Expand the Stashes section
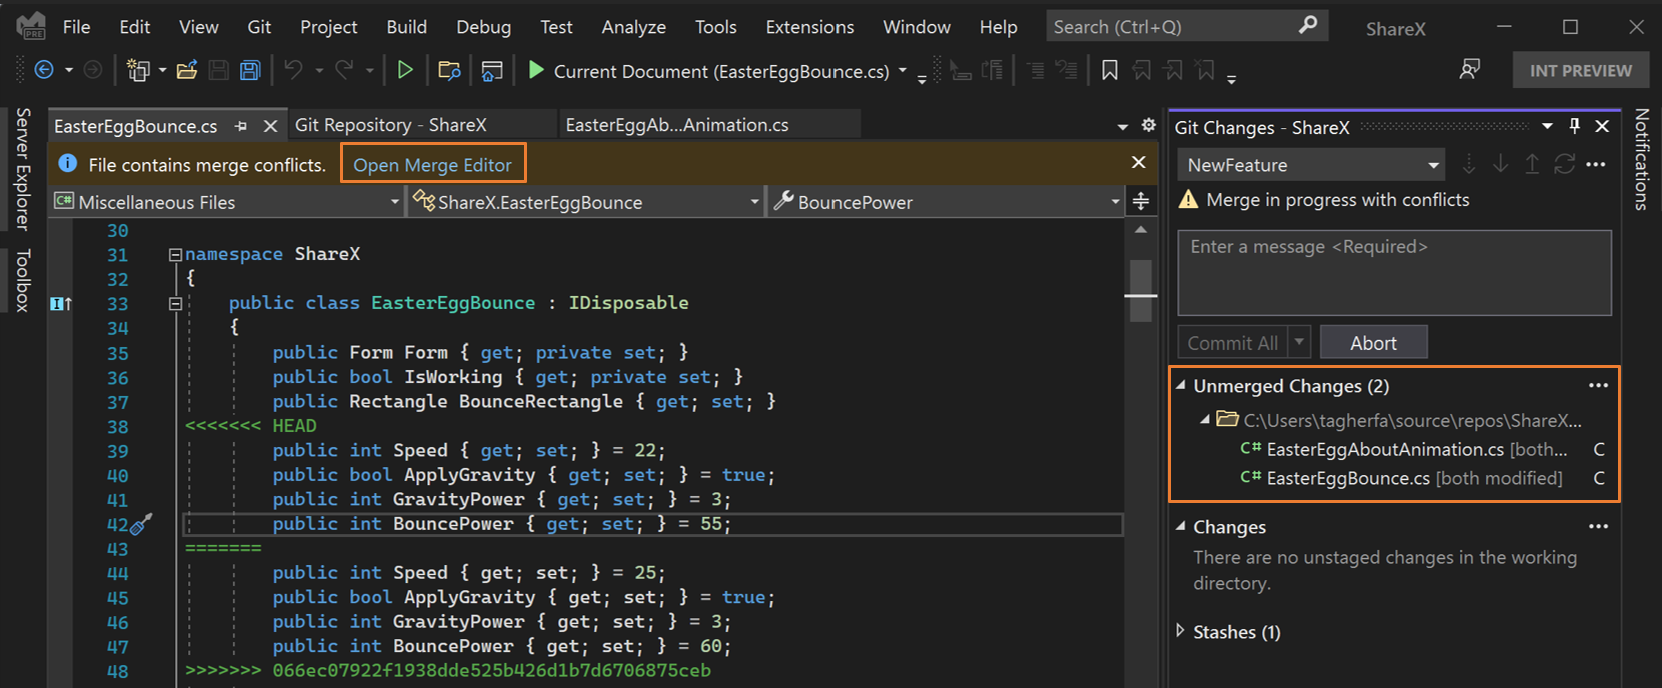The image size is (1662, 688). point(1181,631)
